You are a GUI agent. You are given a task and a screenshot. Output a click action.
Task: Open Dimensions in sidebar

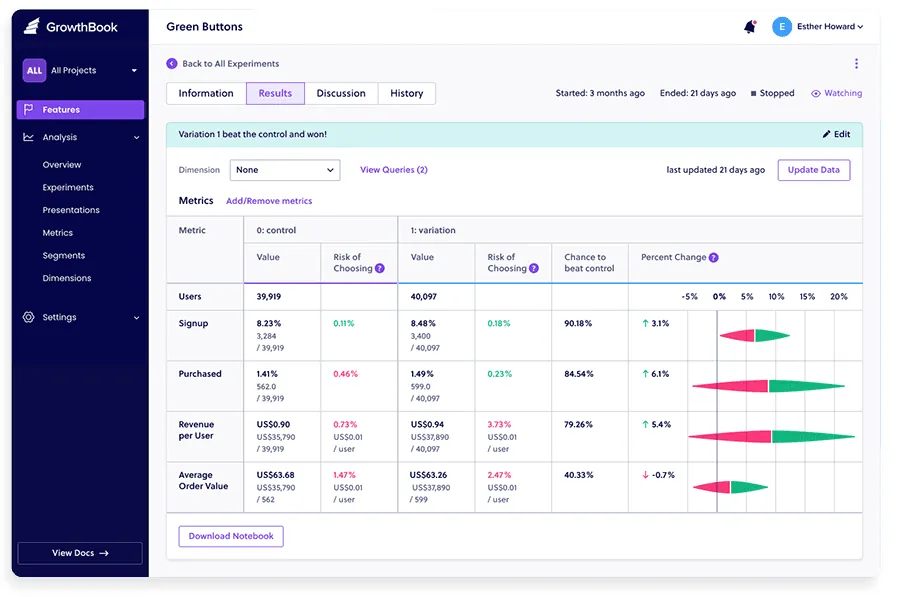pos(67,278)
